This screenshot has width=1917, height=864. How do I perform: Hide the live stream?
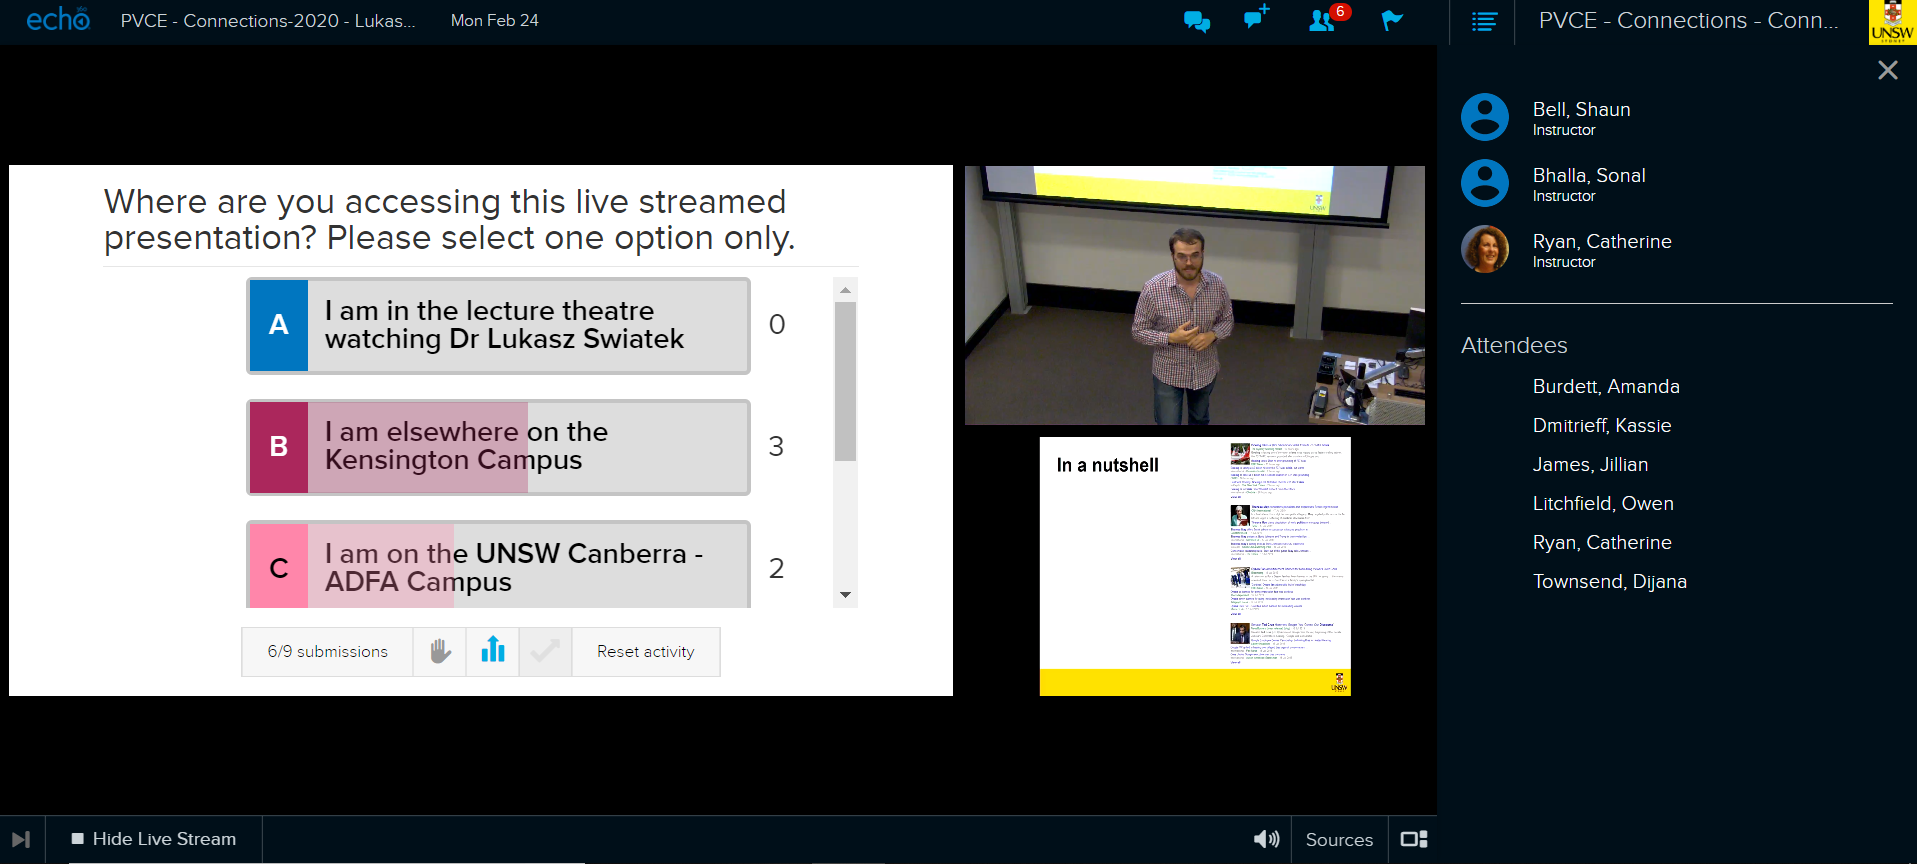[154, 839]
